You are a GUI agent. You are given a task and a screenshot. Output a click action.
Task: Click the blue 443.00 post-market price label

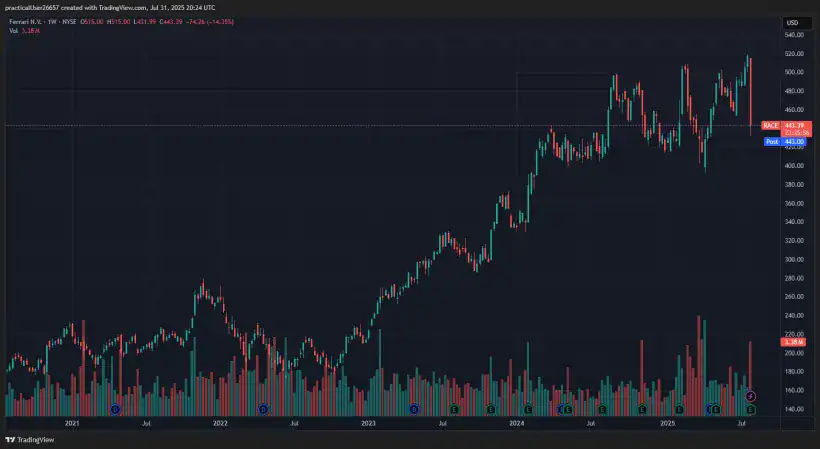tap(796, 142)
